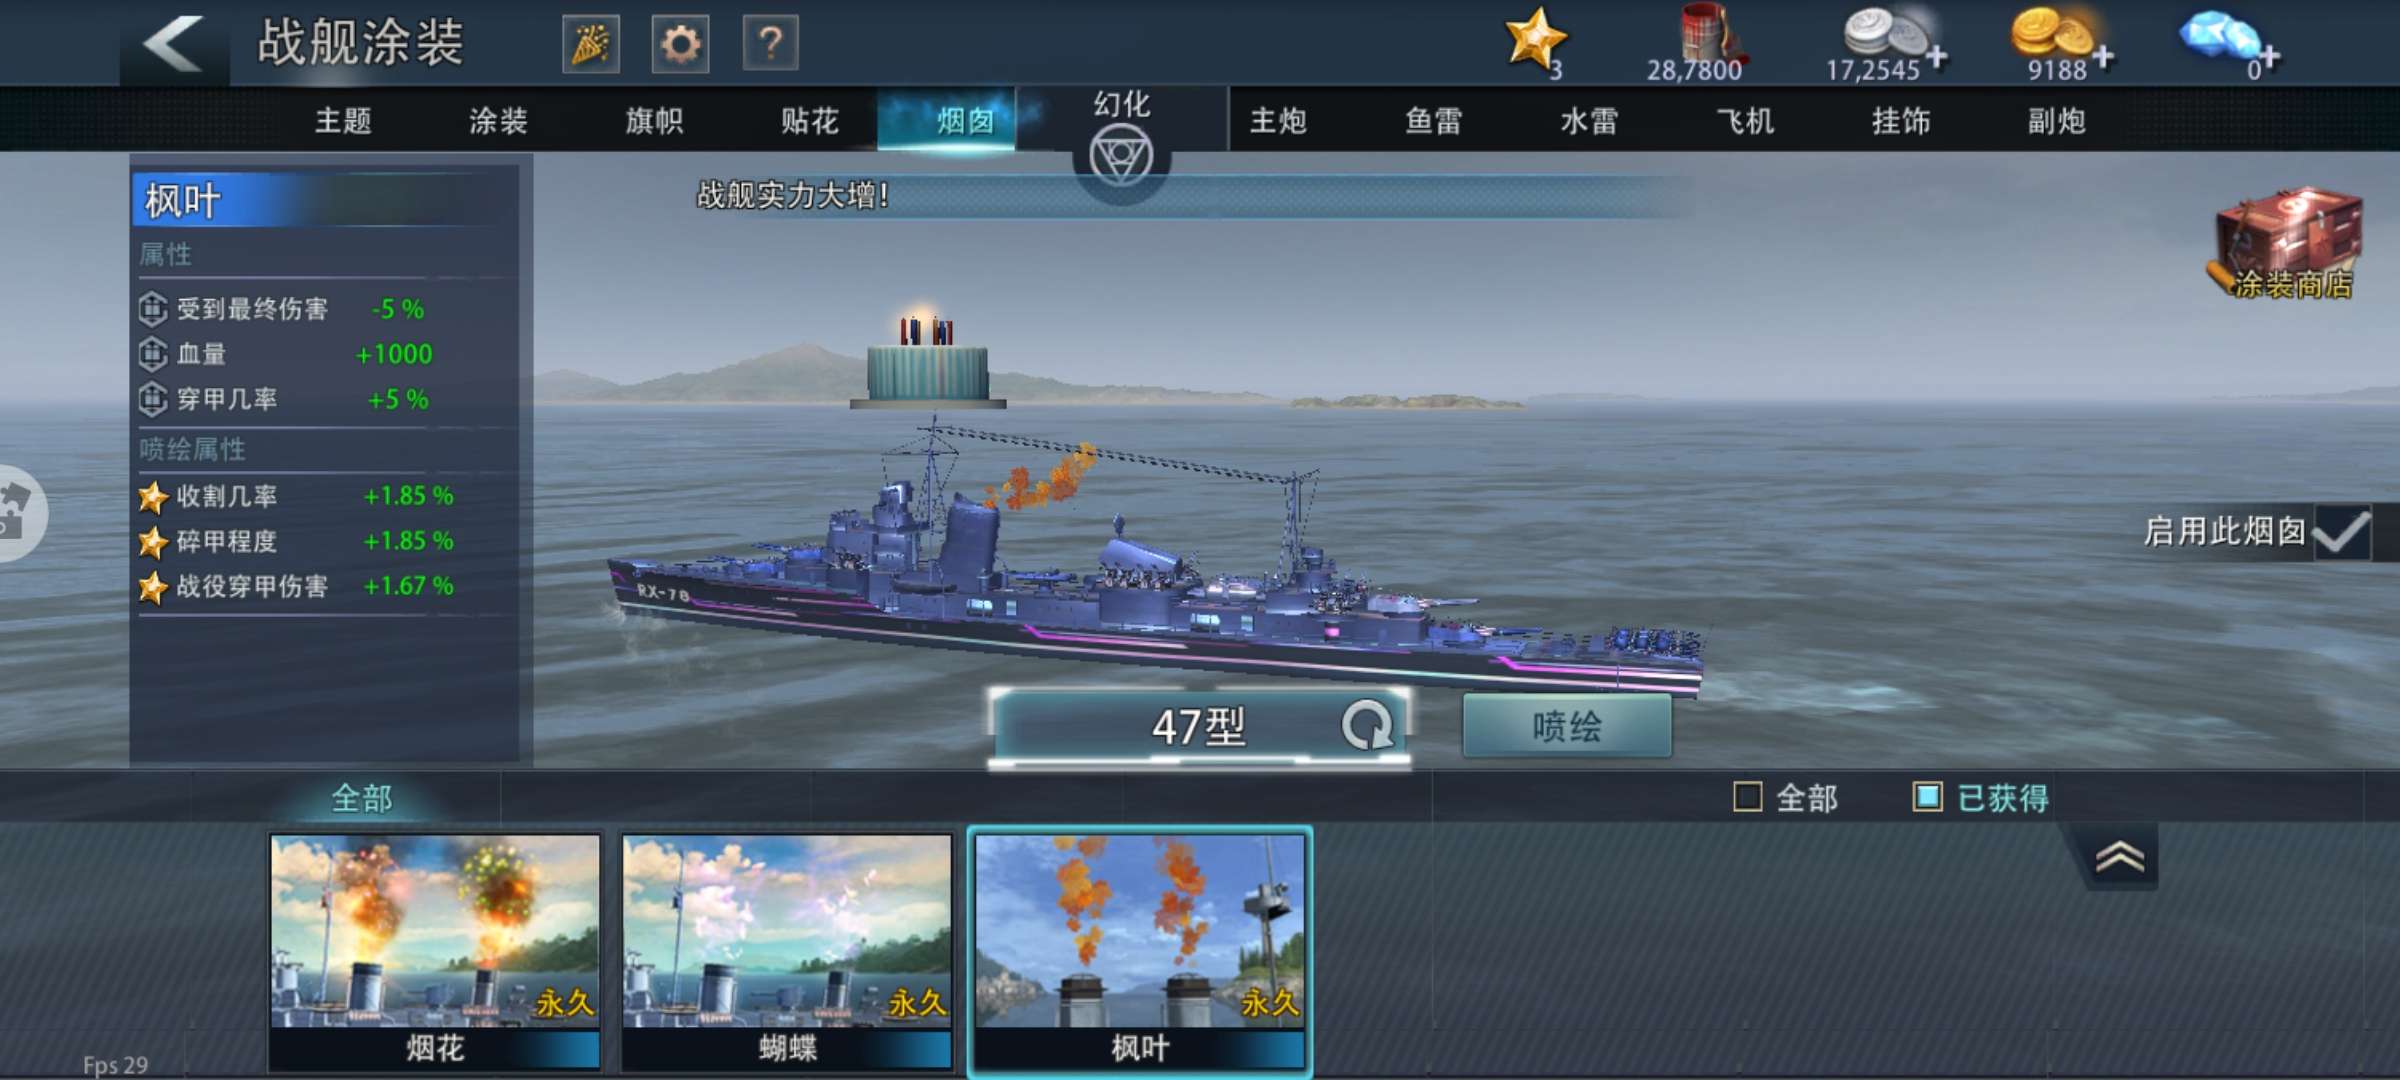Image resolution: width=2400 pixels, height=1080 pixels.
Task: Select the 全部 category label
Action: (x=362, y=798)
